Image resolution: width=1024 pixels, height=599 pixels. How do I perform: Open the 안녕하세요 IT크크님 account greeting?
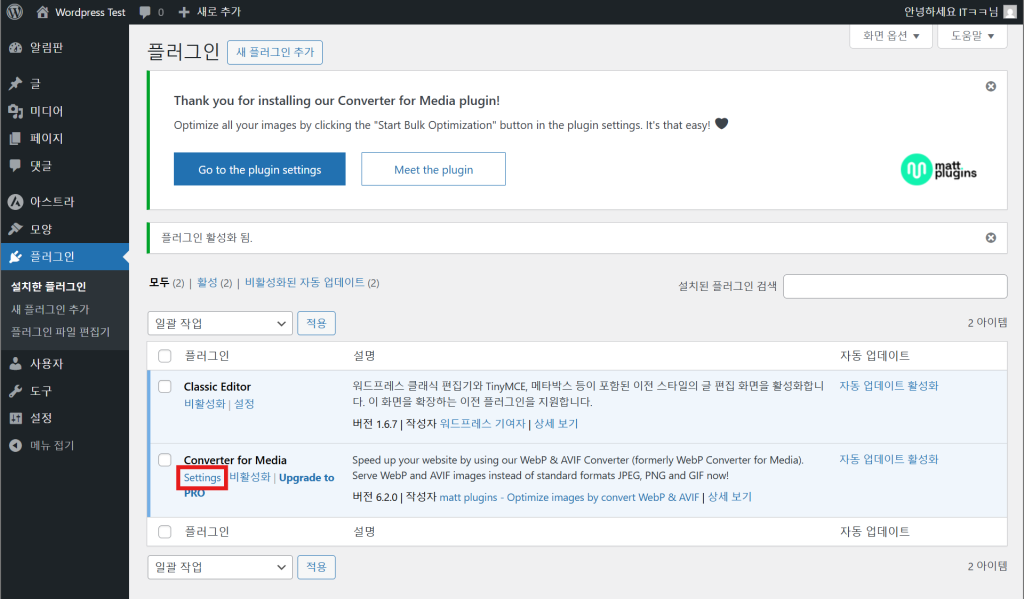click(951, 12)
